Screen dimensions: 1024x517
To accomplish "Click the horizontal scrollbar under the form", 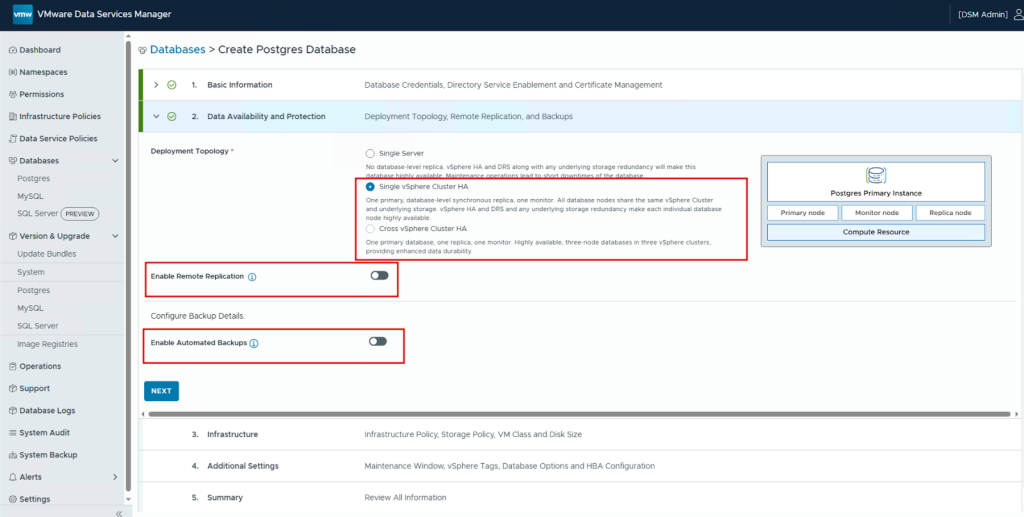I will point(579,414).
